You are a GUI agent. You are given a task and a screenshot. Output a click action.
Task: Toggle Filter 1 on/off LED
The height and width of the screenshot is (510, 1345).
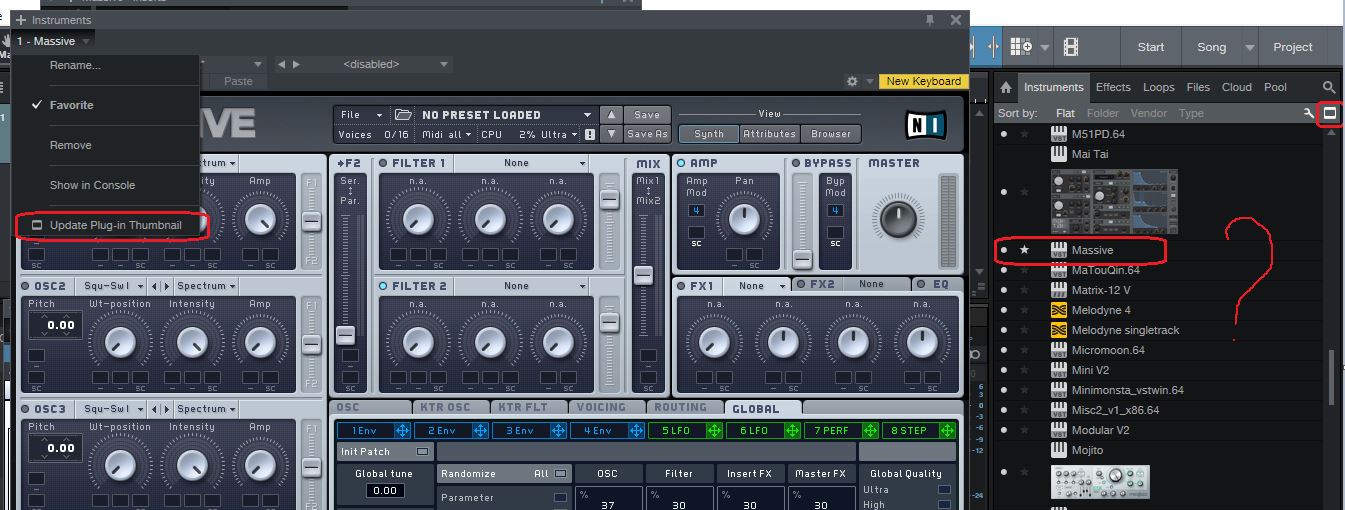(383, 163)
